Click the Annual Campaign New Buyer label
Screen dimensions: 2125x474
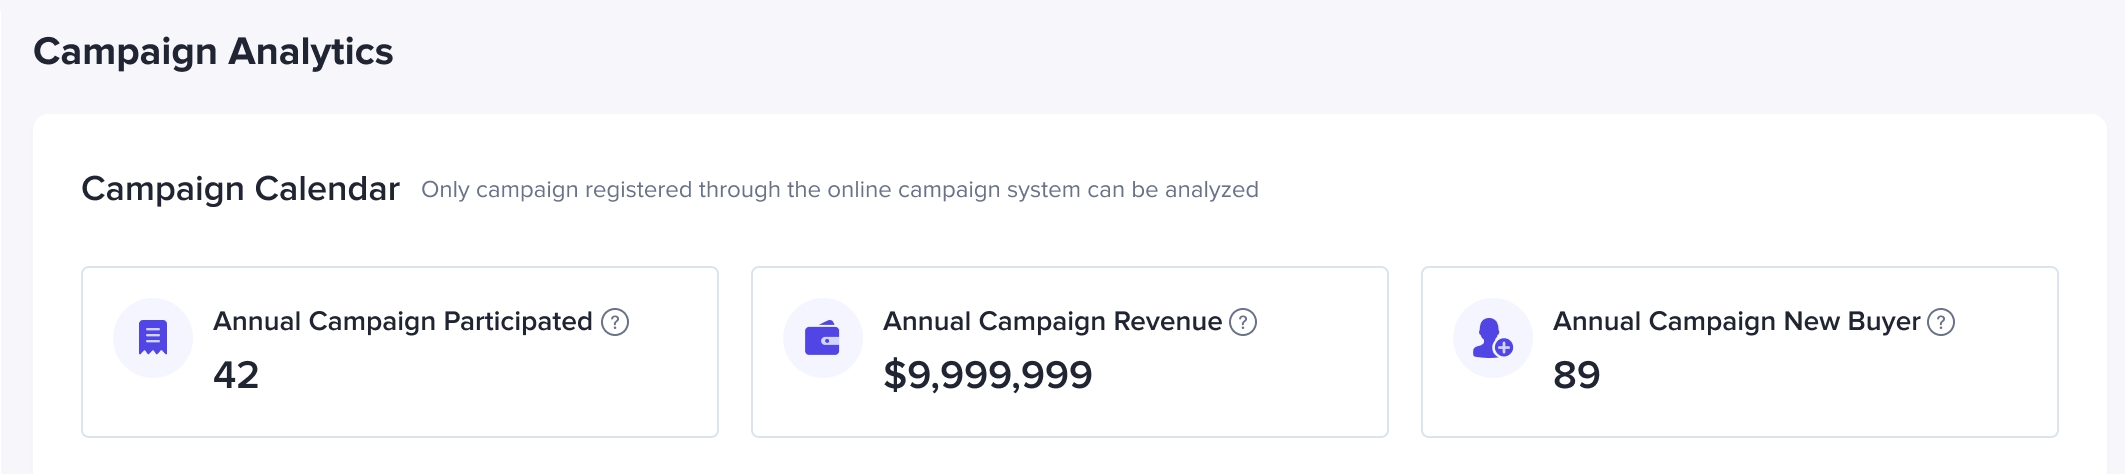pos(1736,321)
